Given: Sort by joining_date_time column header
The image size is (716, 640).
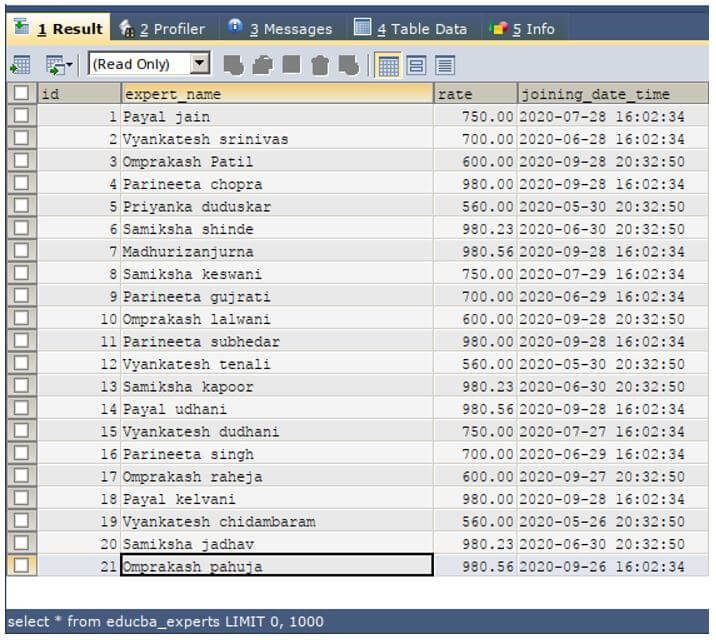Looking at the screenshot, I should pos(613,94).
